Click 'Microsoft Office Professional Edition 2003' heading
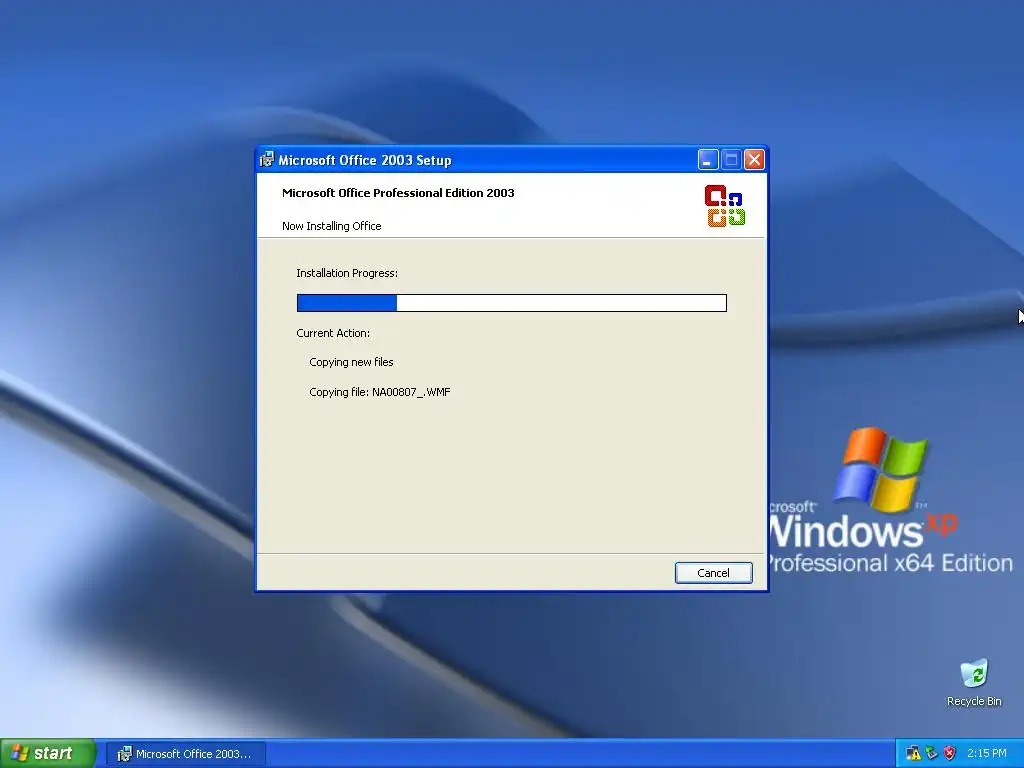This screenshot has height=768, width=1024. tap(398, 193)
